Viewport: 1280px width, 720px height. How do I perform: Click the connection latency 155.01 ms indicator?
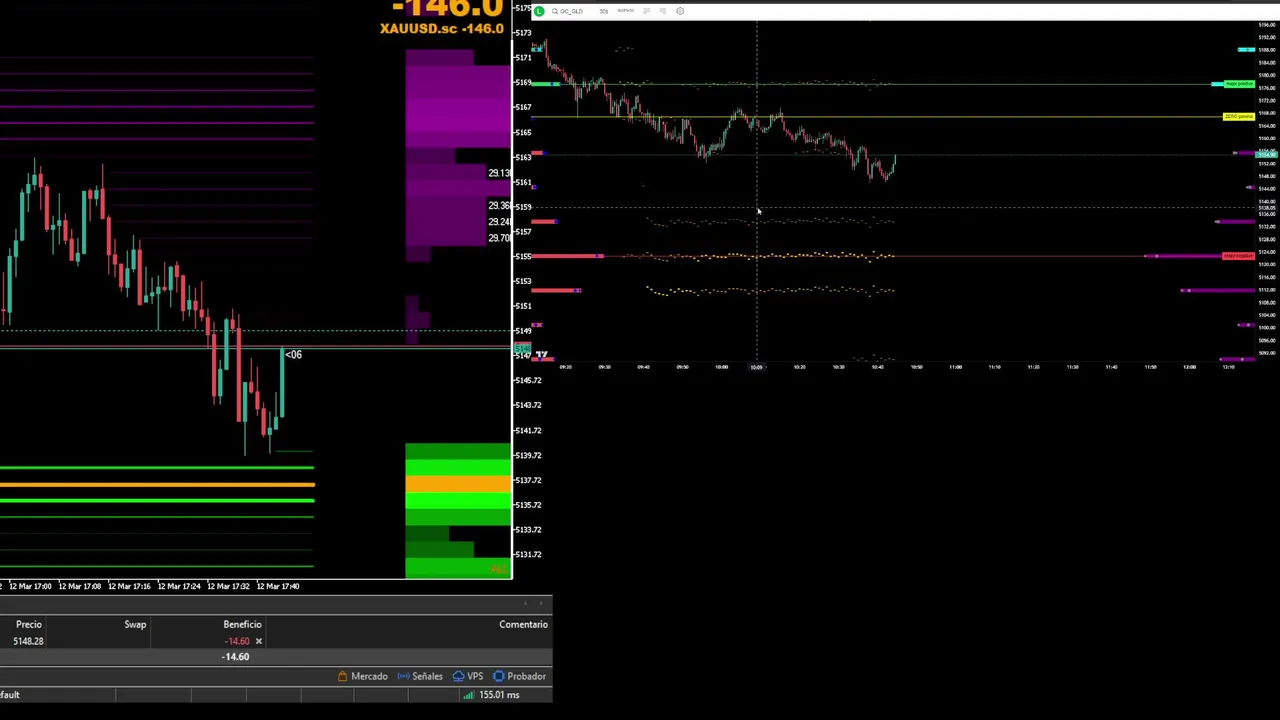coord(493,695)
